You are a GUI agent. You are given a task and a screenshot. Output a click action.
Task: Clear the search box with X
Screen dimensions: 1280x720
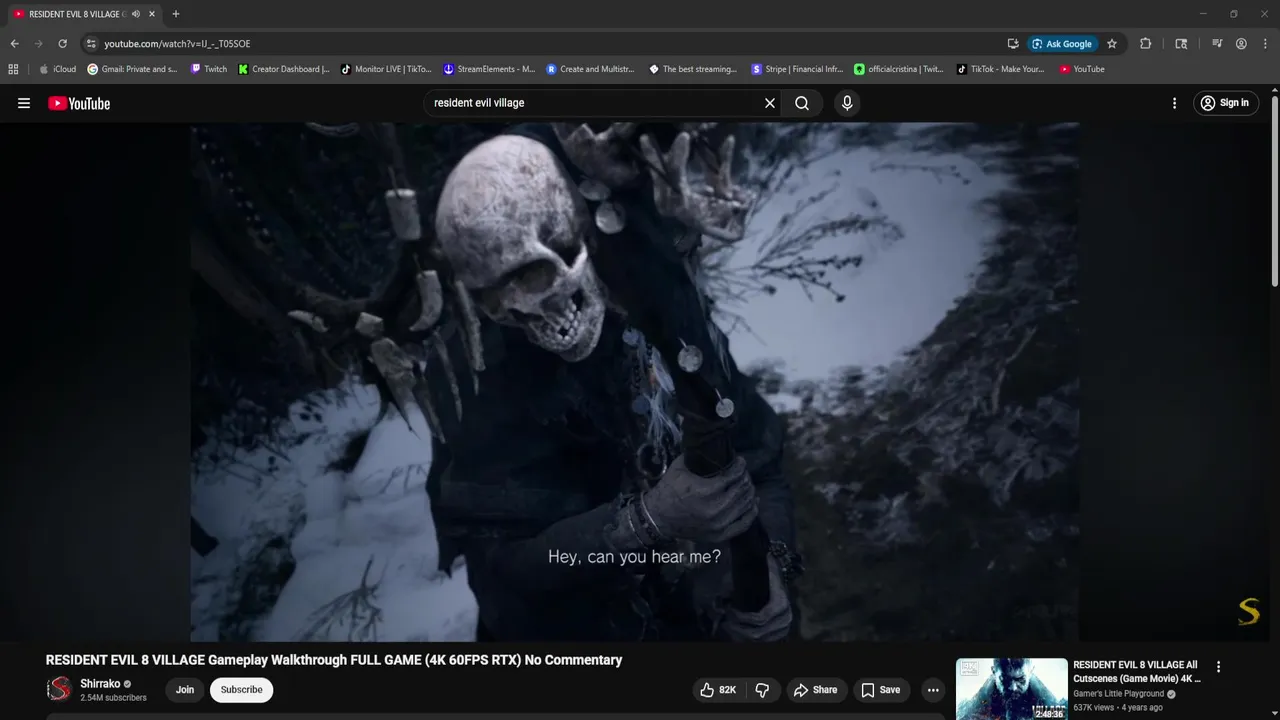pyautogui.click(x=770, y=103)
